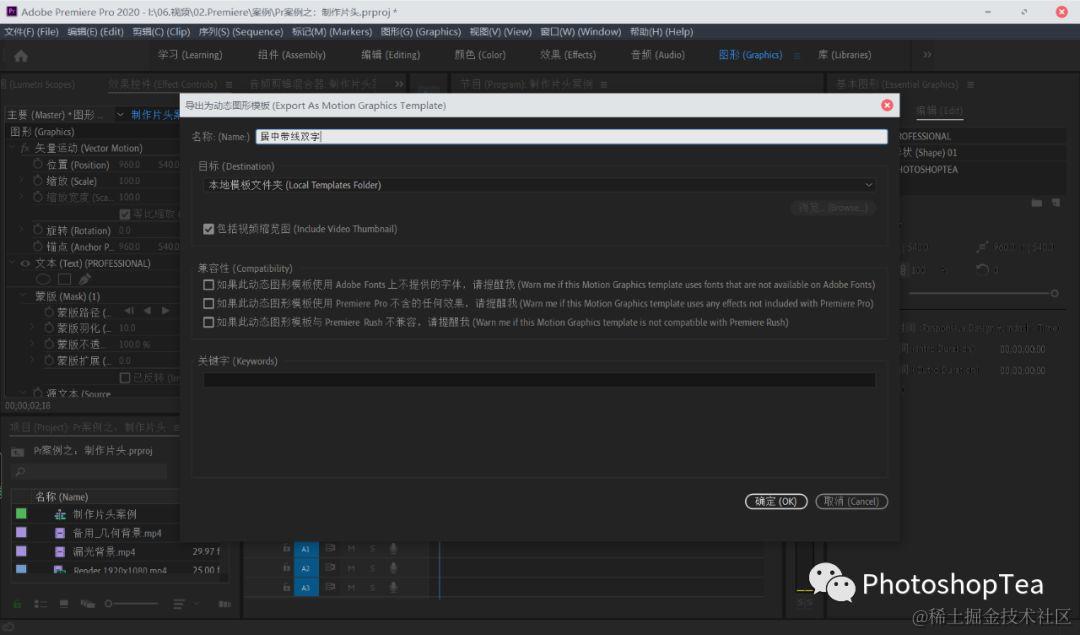Screen dimensions: 1080x635
Task: Toggle audio track A1 target button
Action: click(305, 549)
